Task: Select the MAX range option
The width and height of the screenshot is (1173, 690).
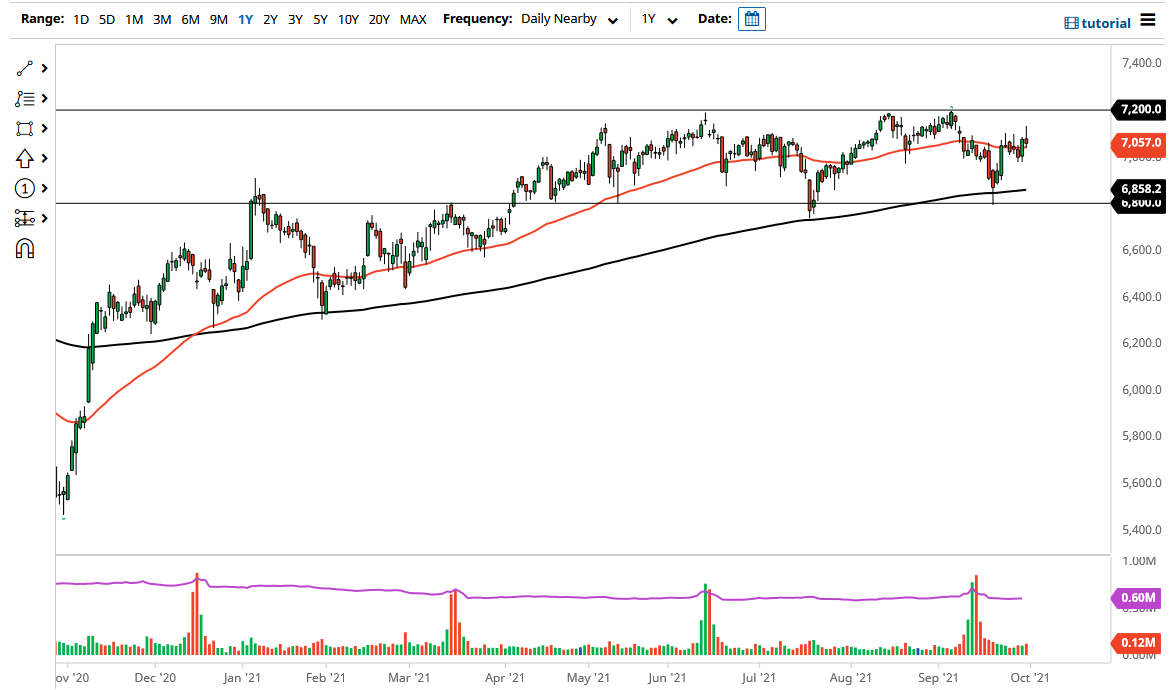Action: (x=412, y=18)
